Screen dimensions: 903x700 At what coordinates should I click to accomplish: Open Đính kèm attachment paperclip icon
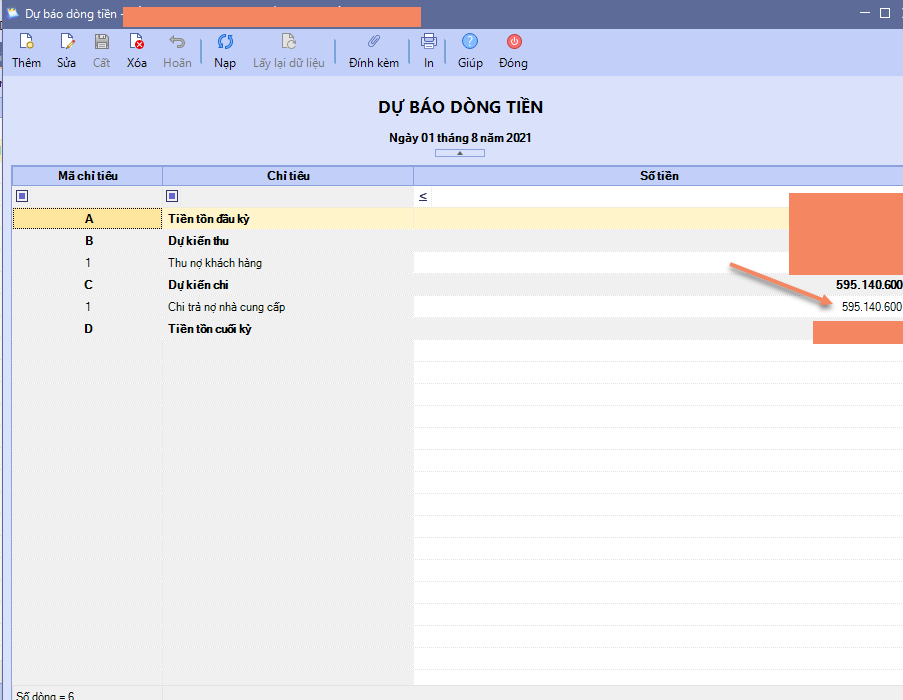pyautogui.click(x=374, y=42)
